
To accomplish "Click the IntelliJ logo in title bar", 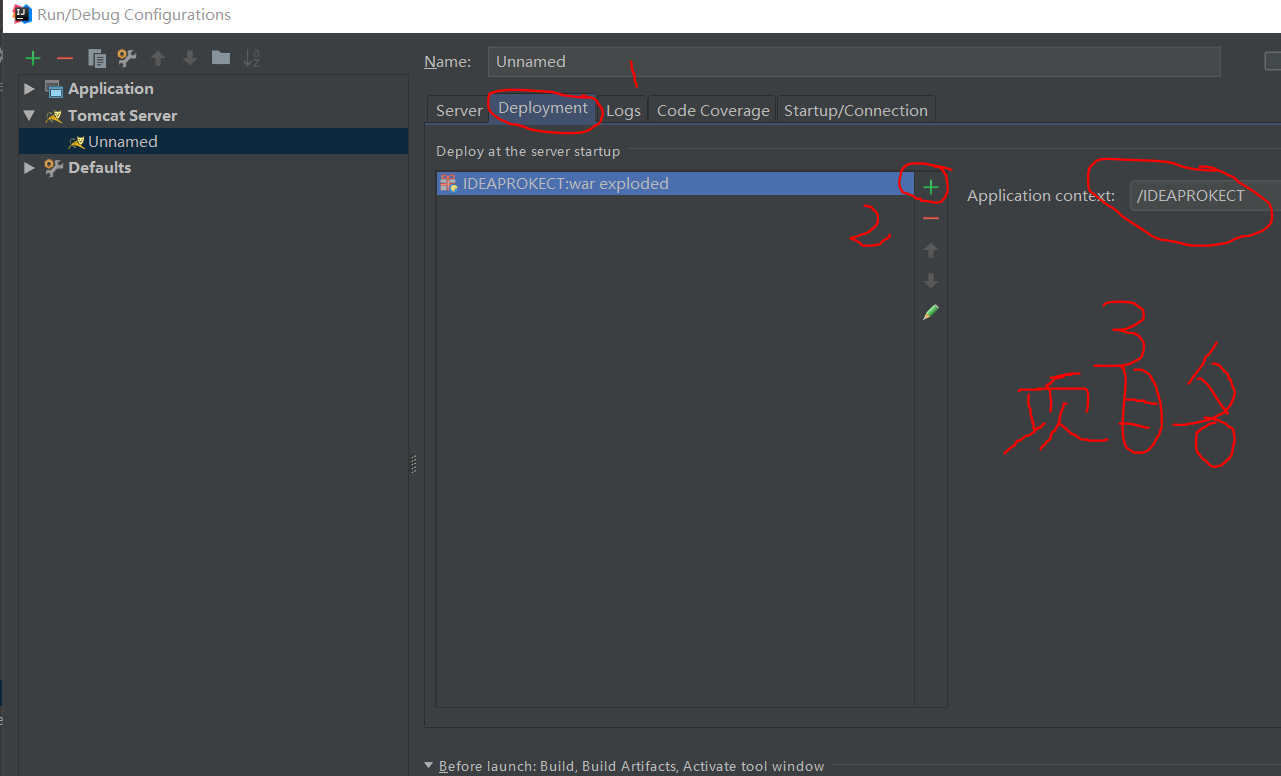I will coord(20,14).
